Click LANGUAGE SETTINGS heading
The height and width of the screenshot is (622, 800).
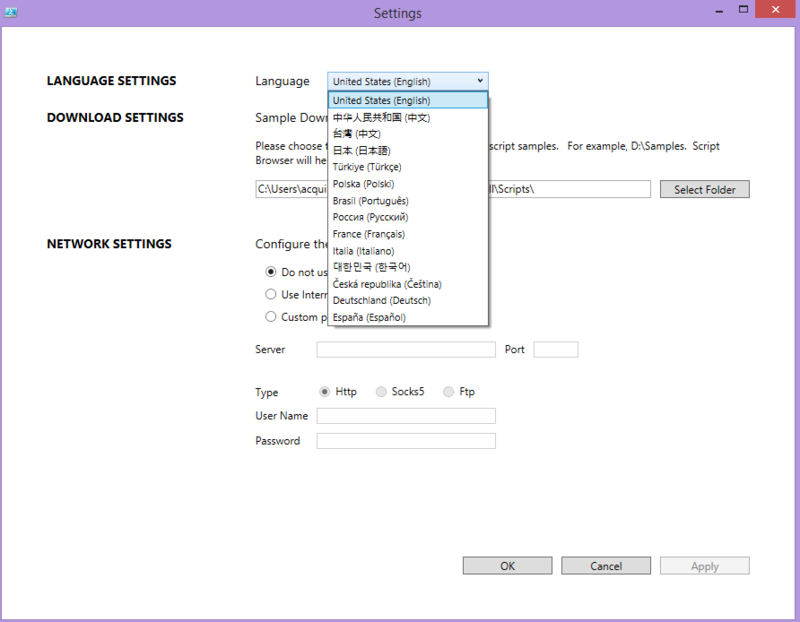(111, 81)
